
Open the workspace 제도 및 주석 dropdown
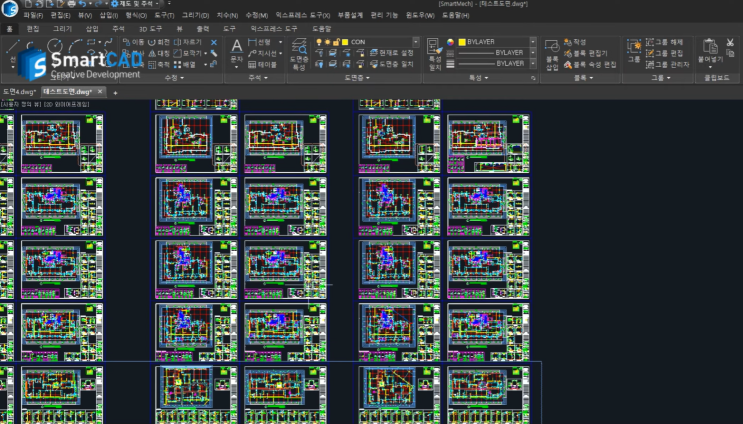click(136, 4)
